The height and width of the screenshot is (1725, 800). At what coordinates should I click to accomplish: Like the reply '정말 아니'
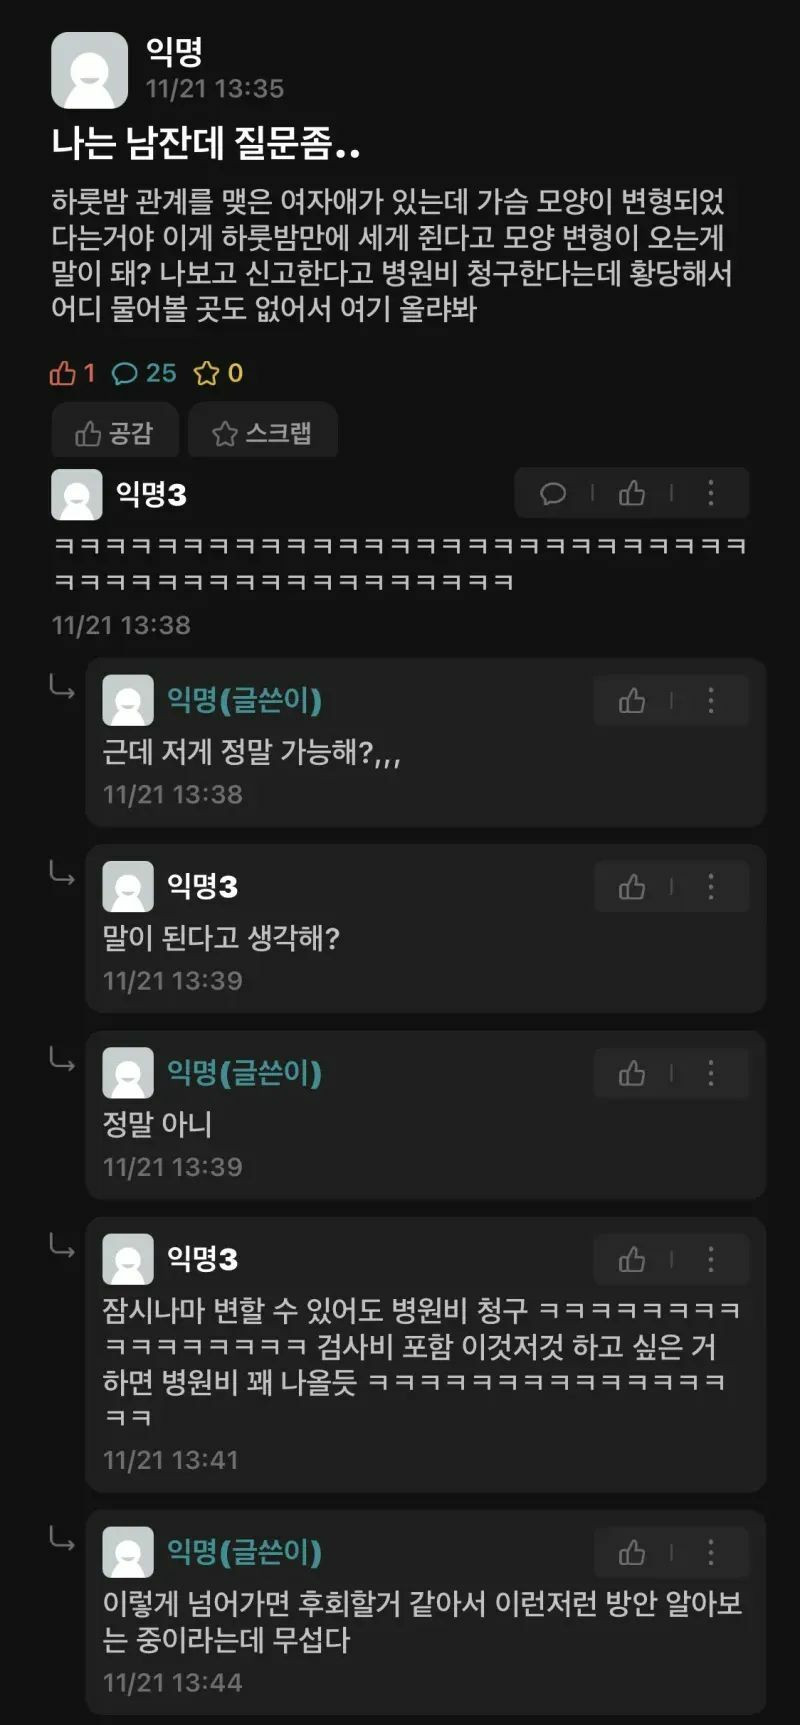632,1074
